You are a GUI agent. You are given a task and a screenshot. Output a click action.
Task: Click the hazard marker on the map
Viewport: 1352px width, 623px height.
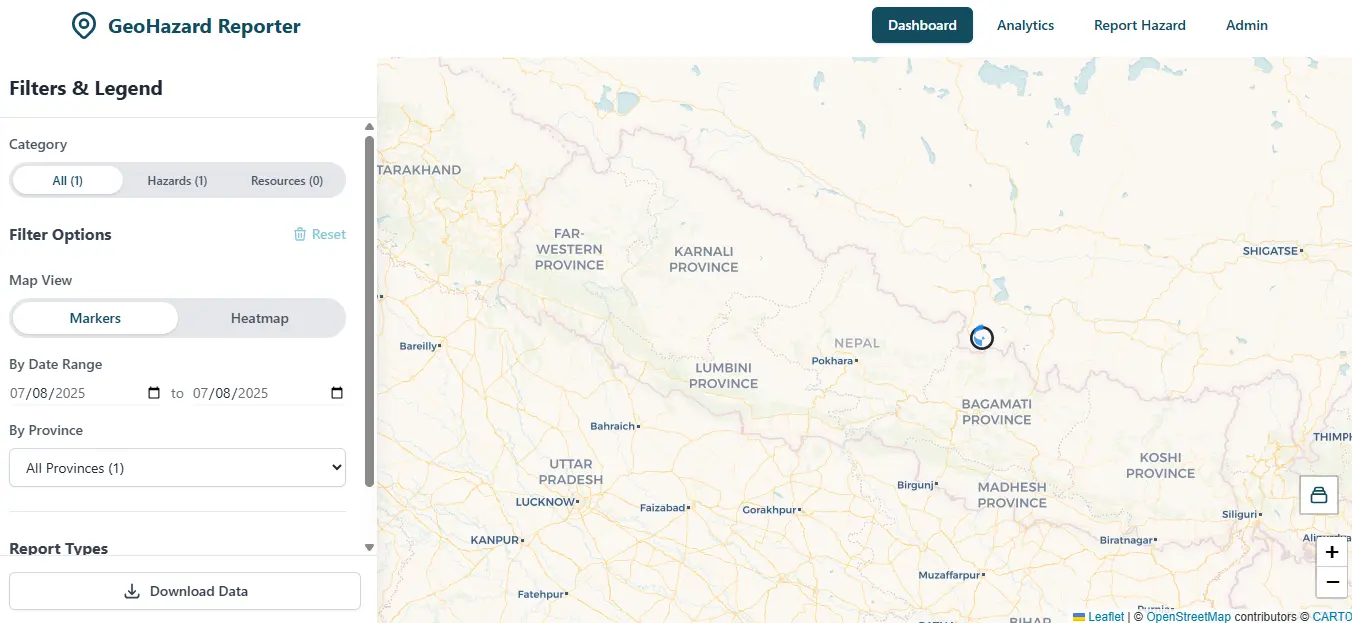[982, 338]
